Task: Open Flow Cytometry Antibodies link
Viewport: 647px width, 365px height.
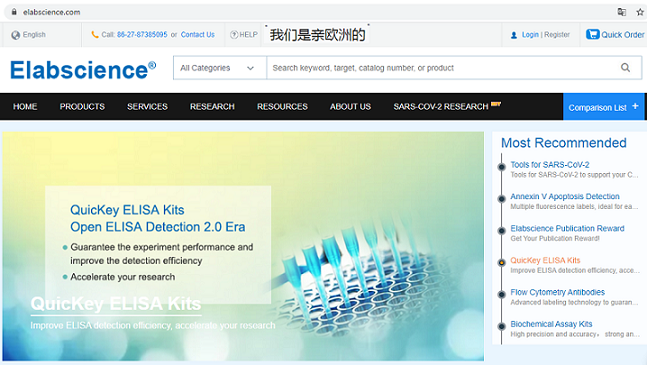Action: tap(557, 292)
